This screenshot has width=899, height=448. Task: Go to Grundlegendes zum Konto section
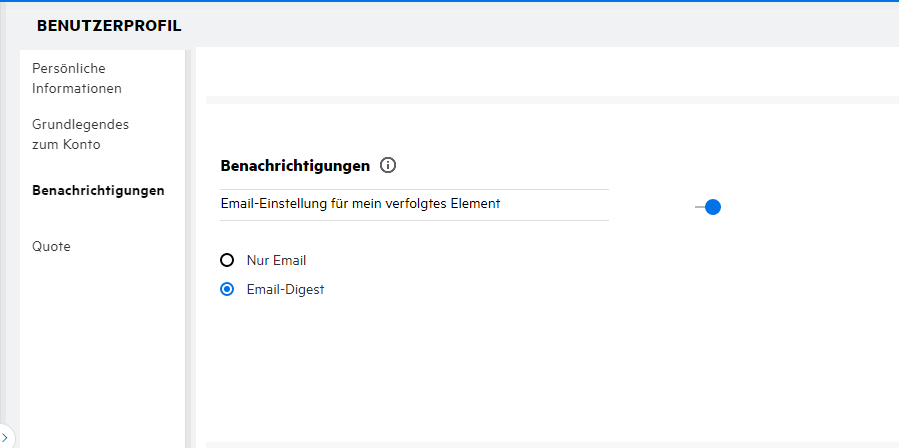(80, 134)
